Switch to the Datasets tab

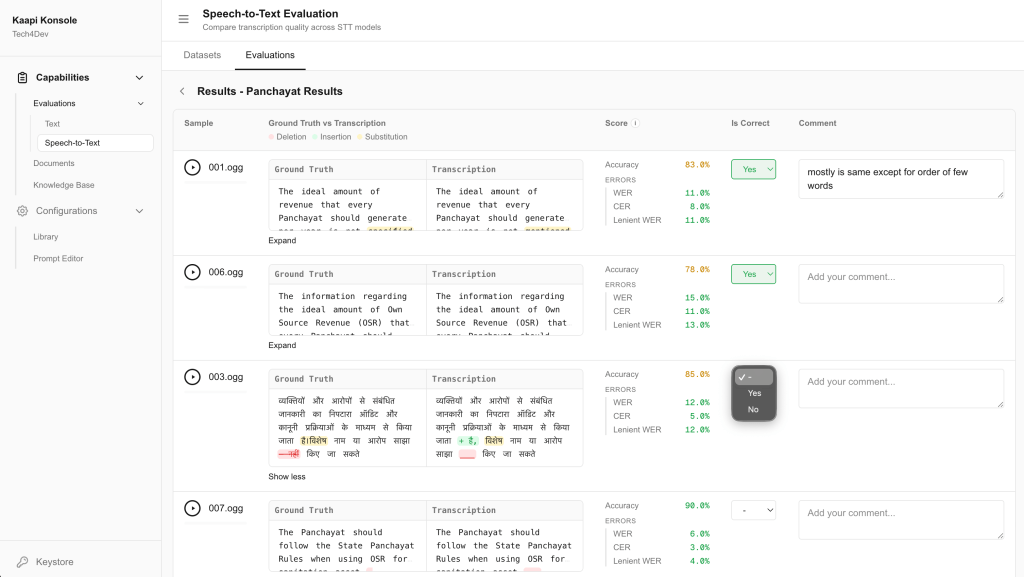point(202,55)
